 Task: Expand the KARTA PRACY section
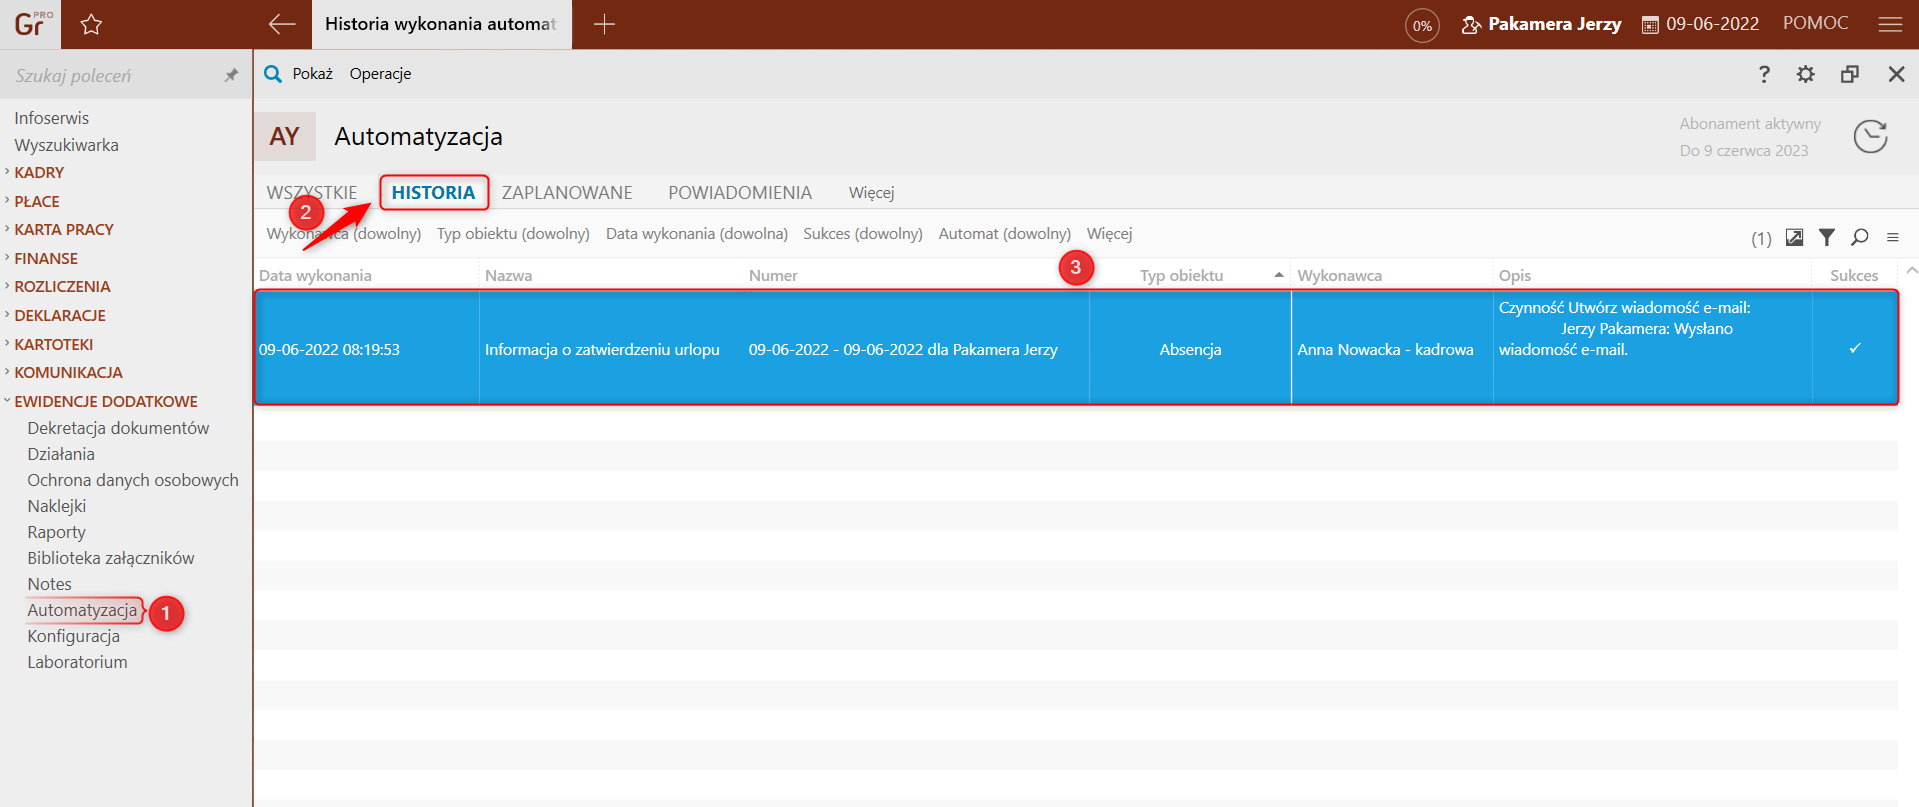[64, 230]
